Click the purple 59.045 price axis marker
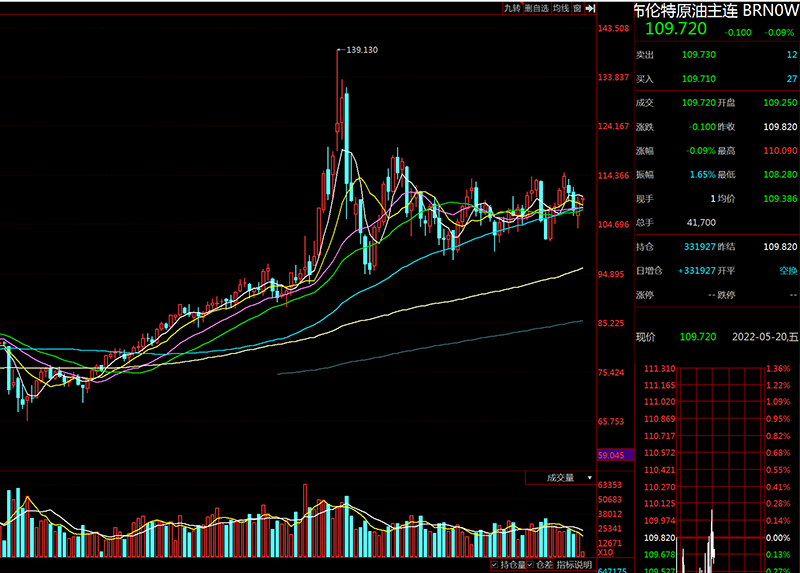The image size is (800, 573). (x=610, y=455)
